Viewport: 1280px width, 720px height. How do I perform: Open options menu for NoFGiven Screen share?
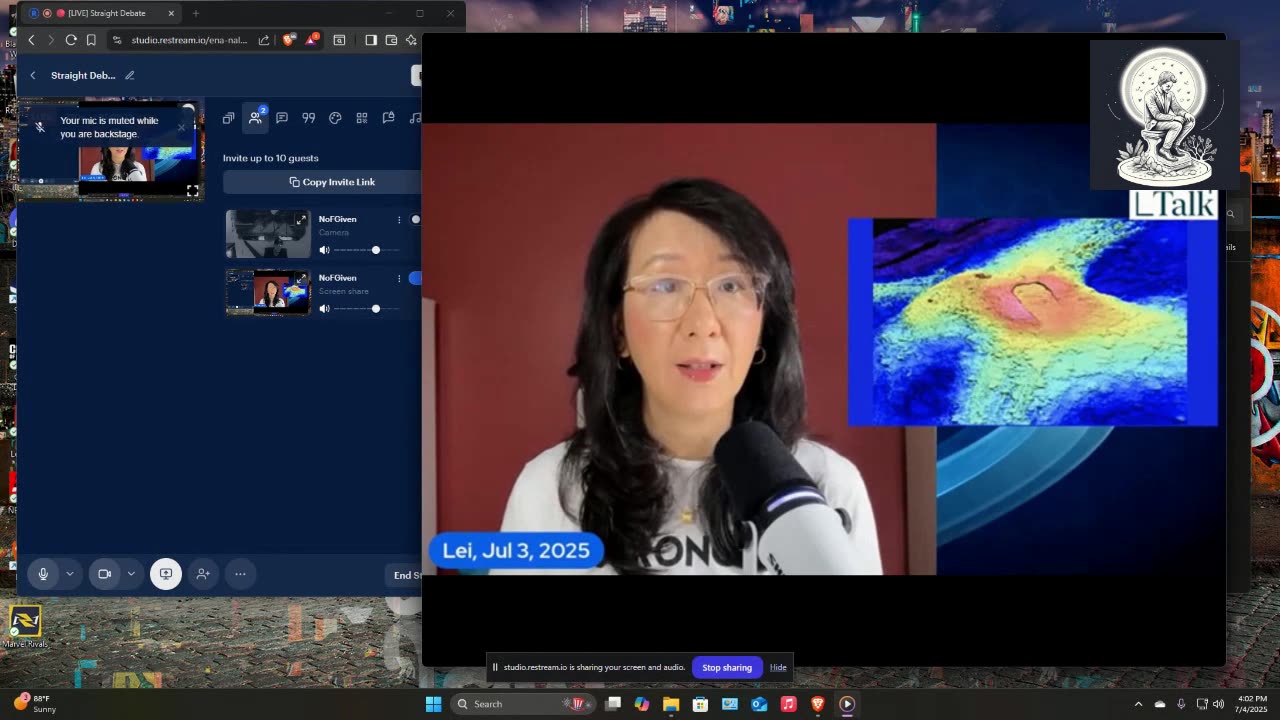[399, 278]
